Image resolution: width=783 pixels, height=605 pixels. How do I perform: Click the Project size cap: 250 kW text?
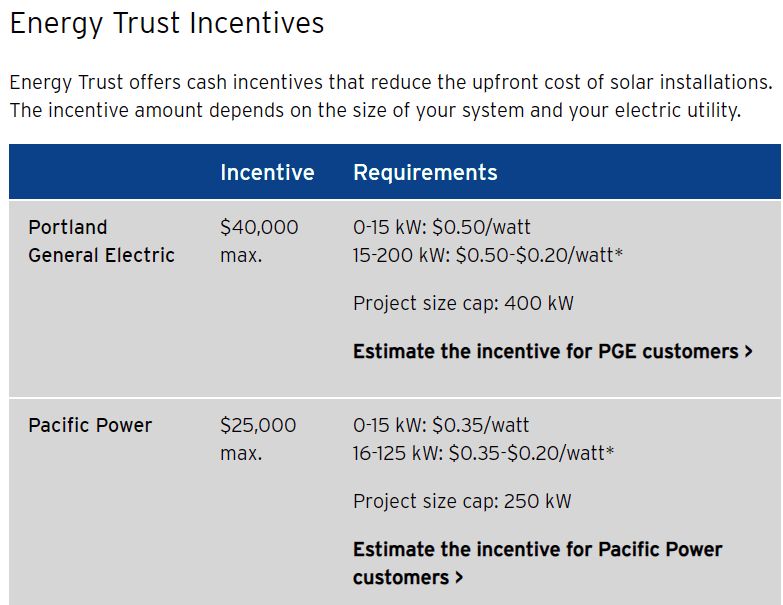(x=462, y=501)
